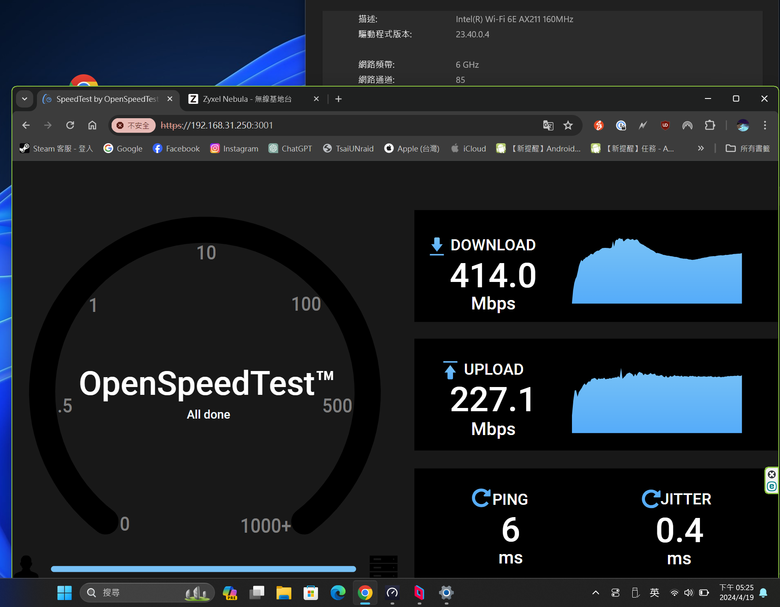Switch to the Zyxel Nebula tab

point(247,99)
